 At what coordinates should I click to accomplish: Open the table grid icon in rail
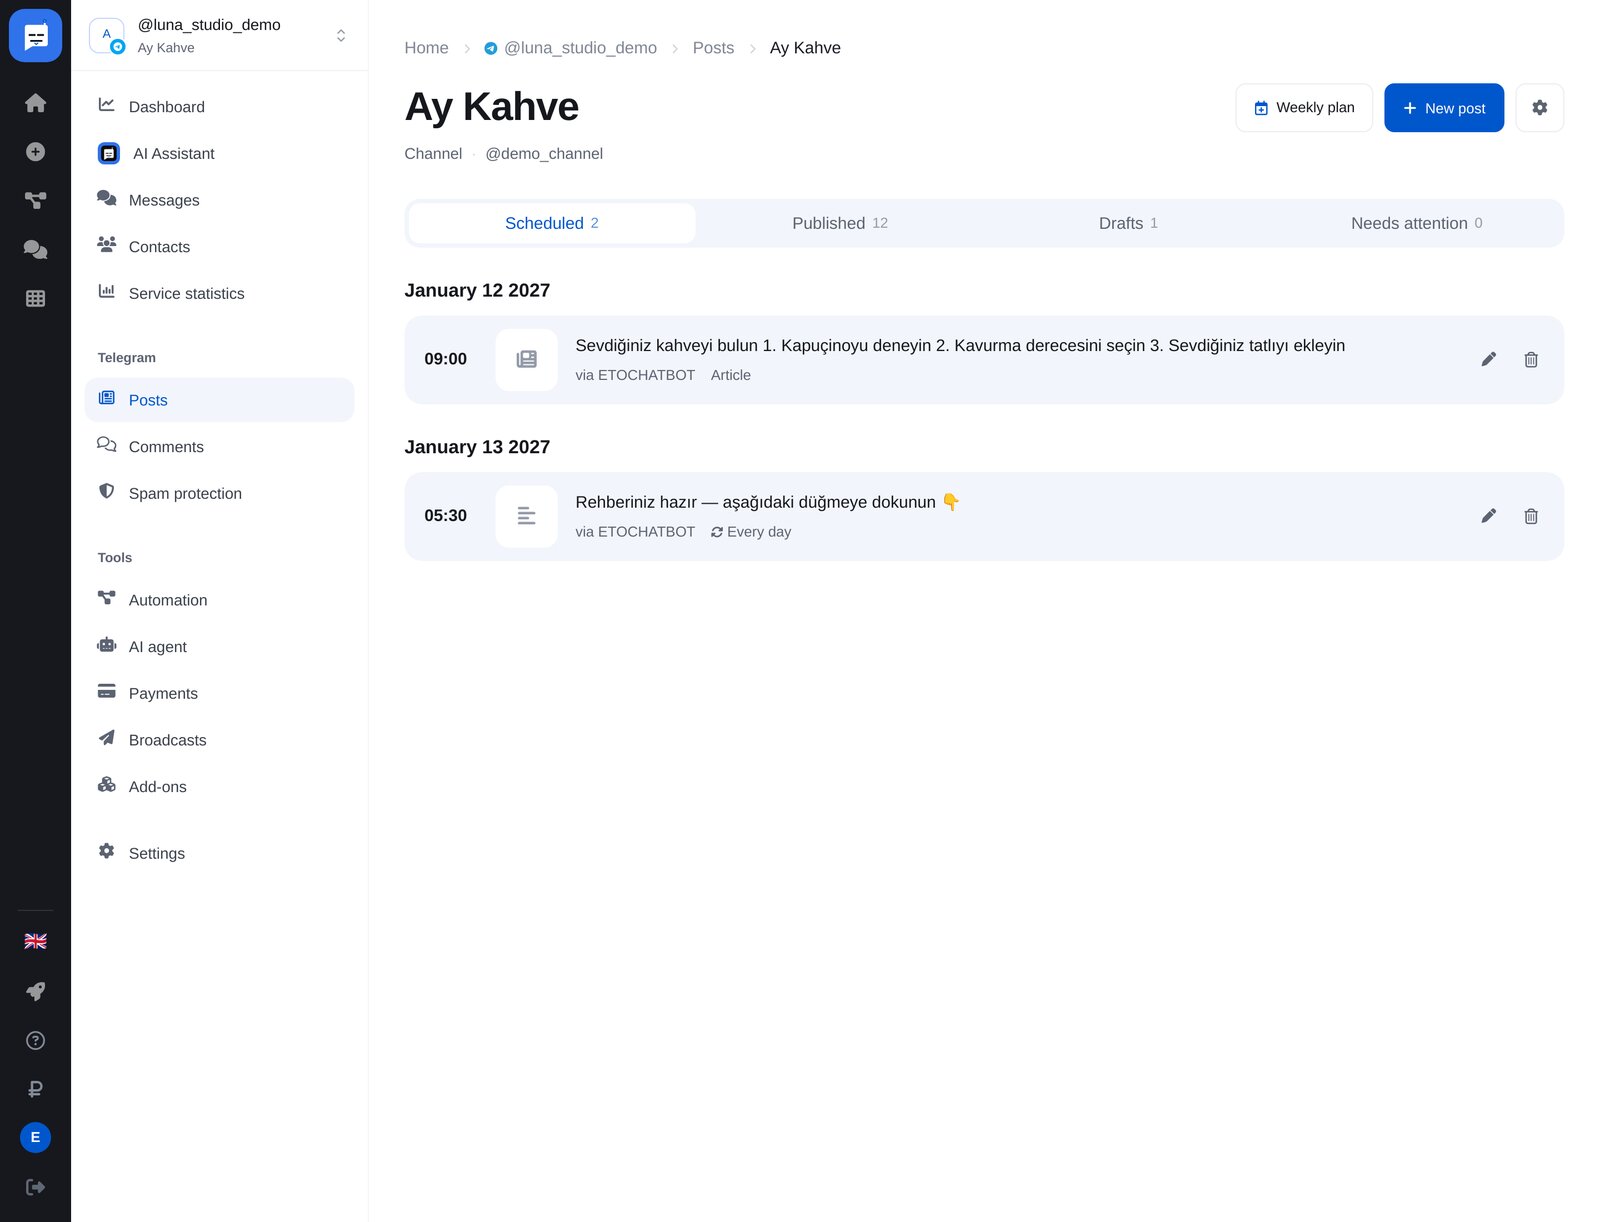[35, 298]
